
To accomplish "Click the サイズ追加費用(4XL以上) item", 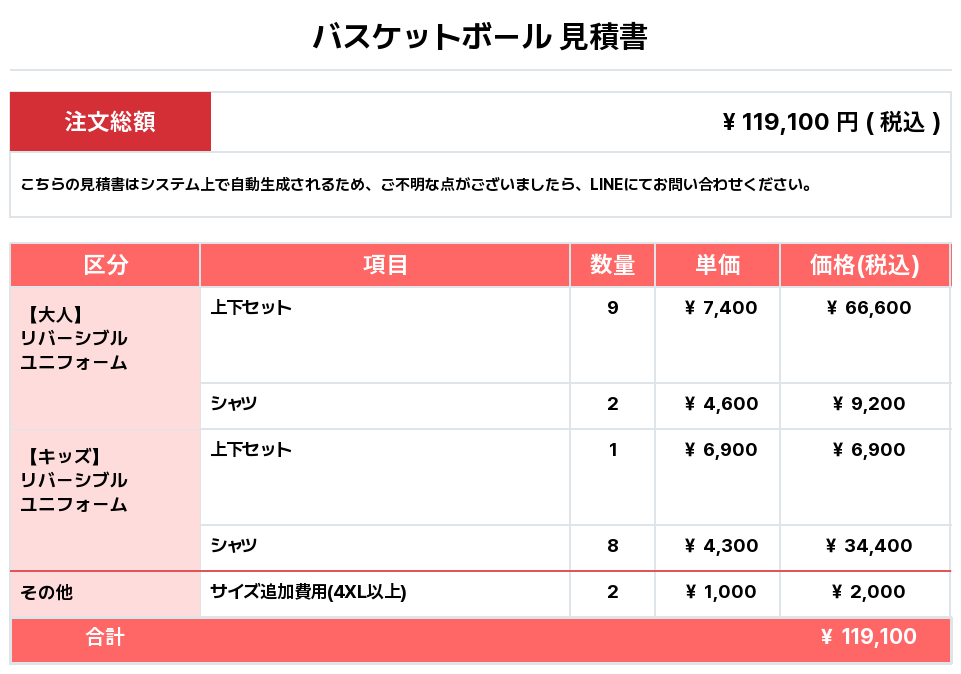I will tap(308, 592).
